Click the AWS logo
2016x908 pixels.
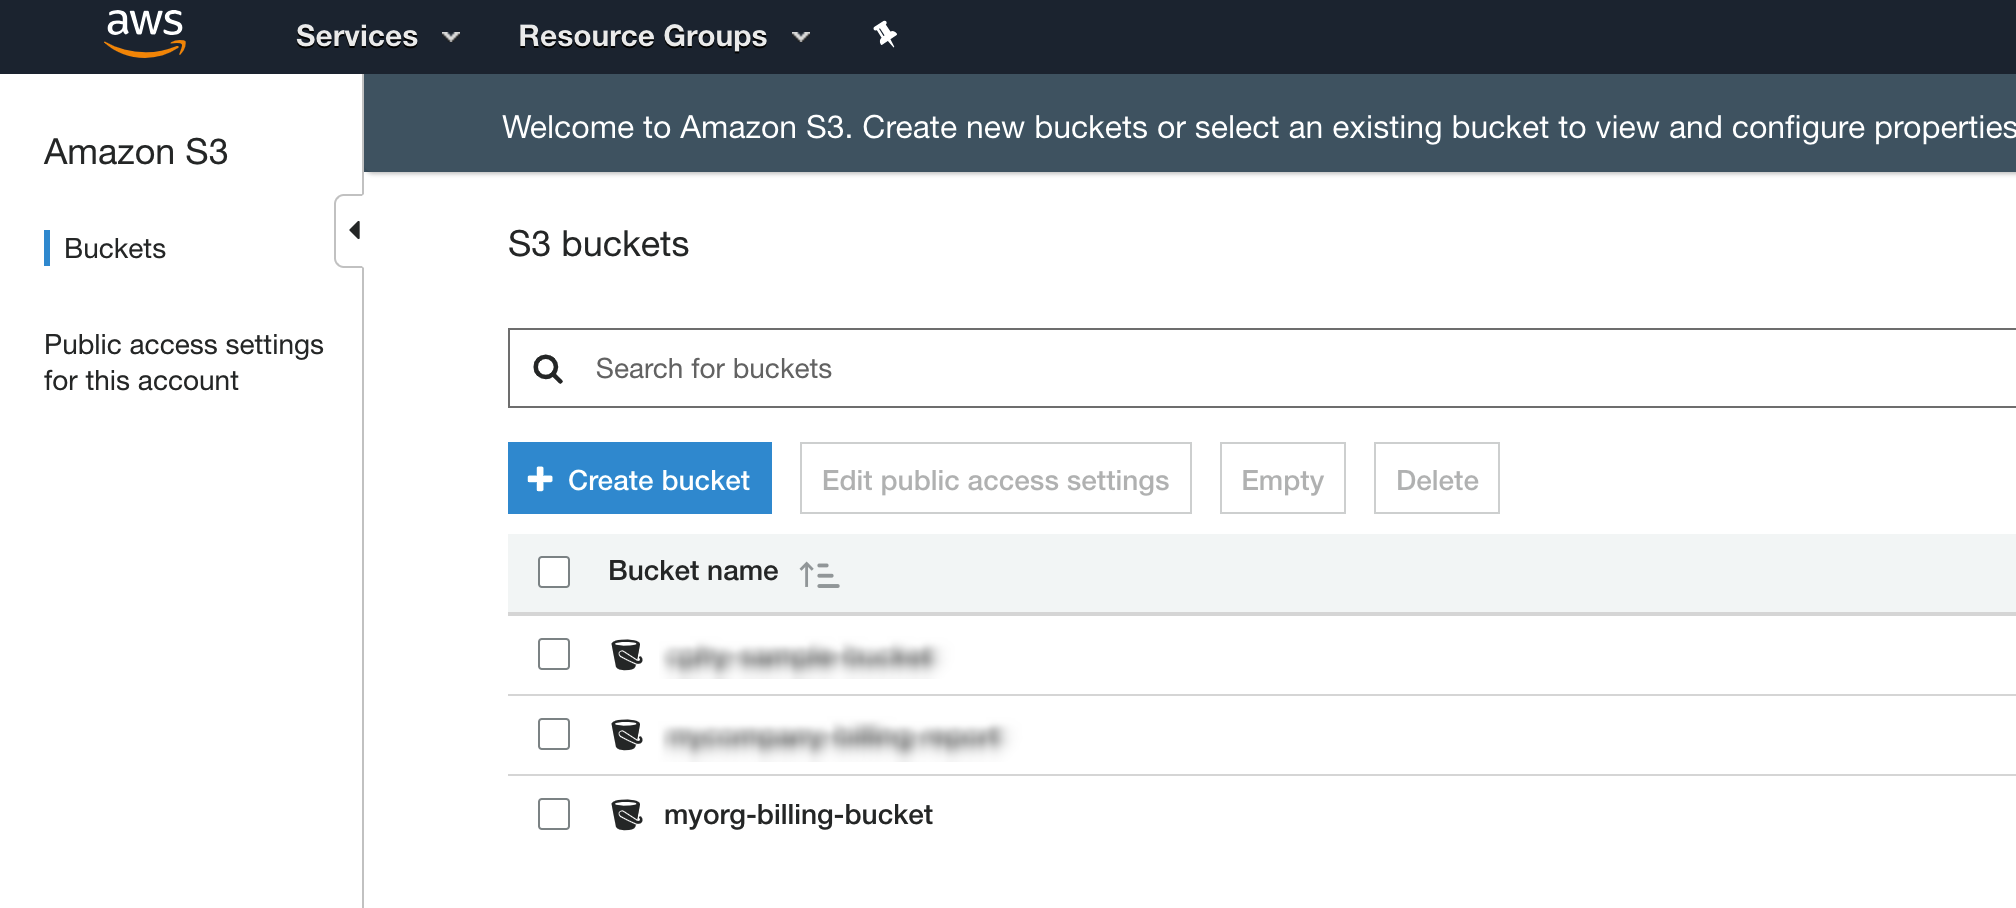(x=145, y=33)
